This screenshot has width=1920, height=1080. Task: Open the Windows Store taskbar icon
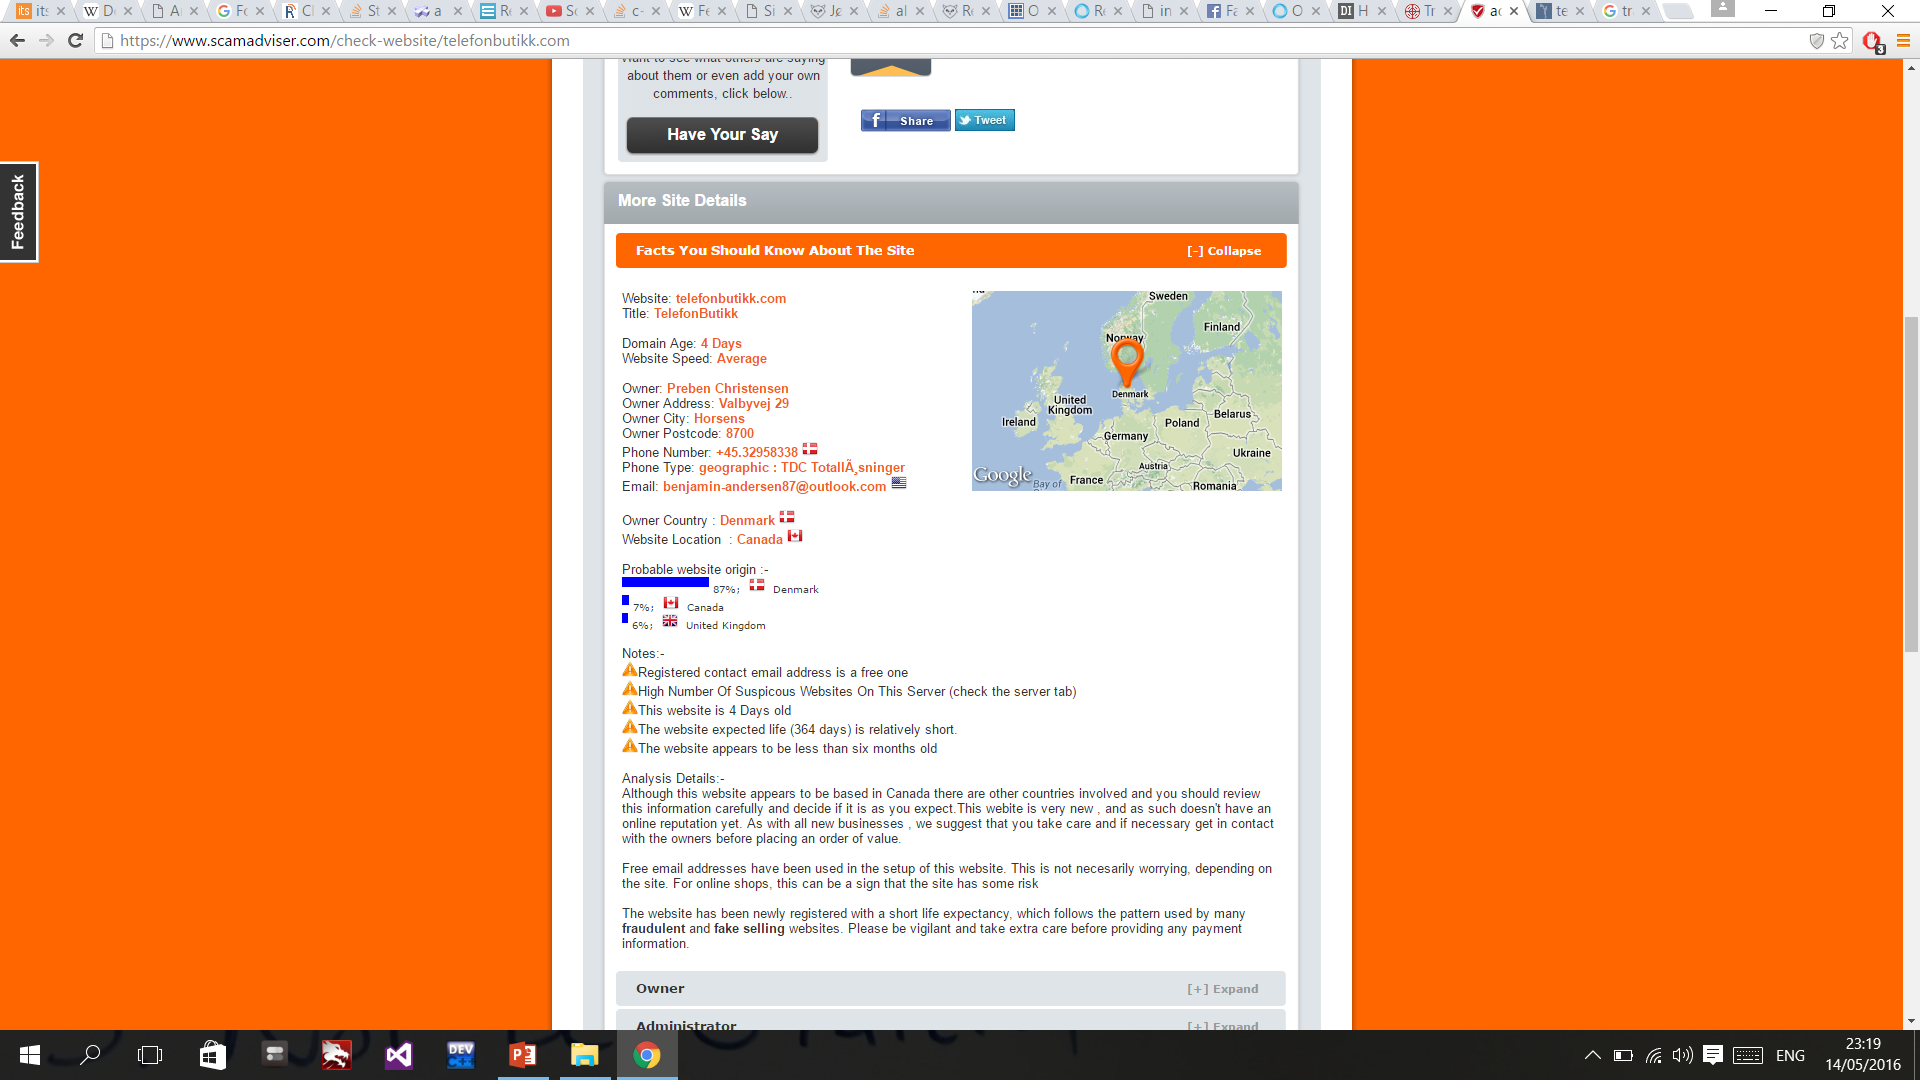[212, 1055]
